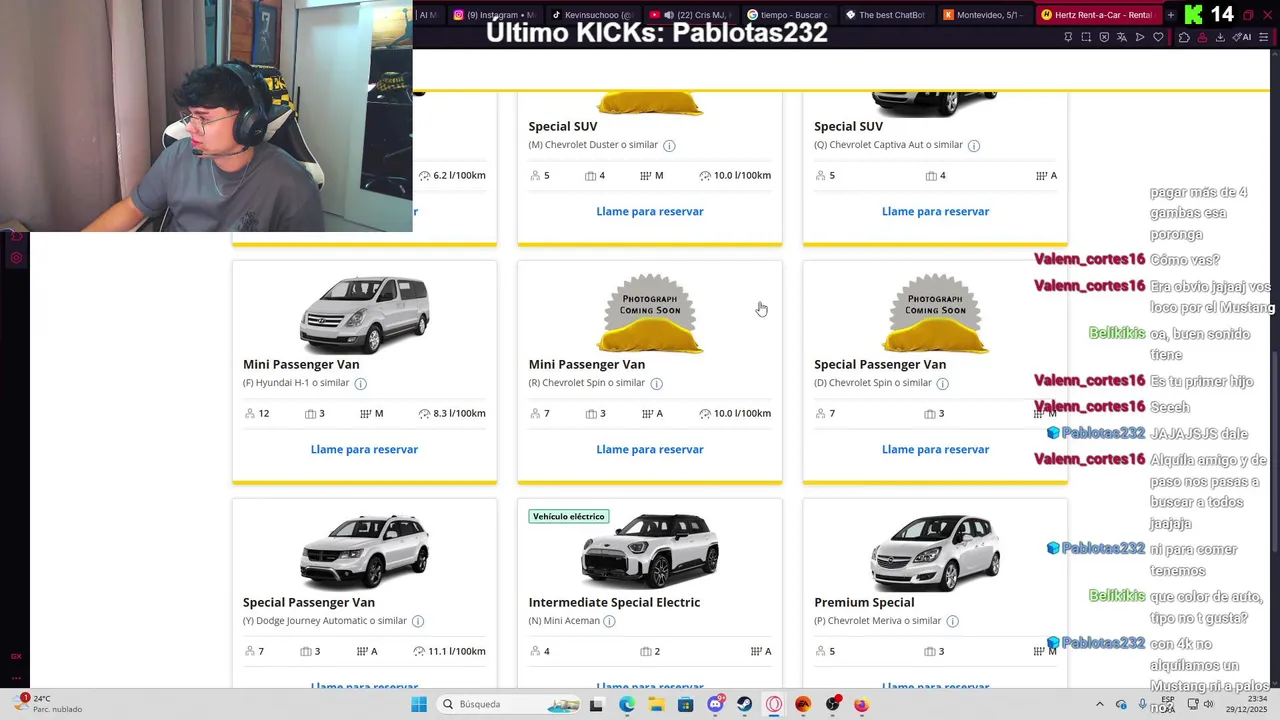1280x720 pixels.
Task: Show info icon beside (D) Chevrolet Spin
Action: pos(942,383)
